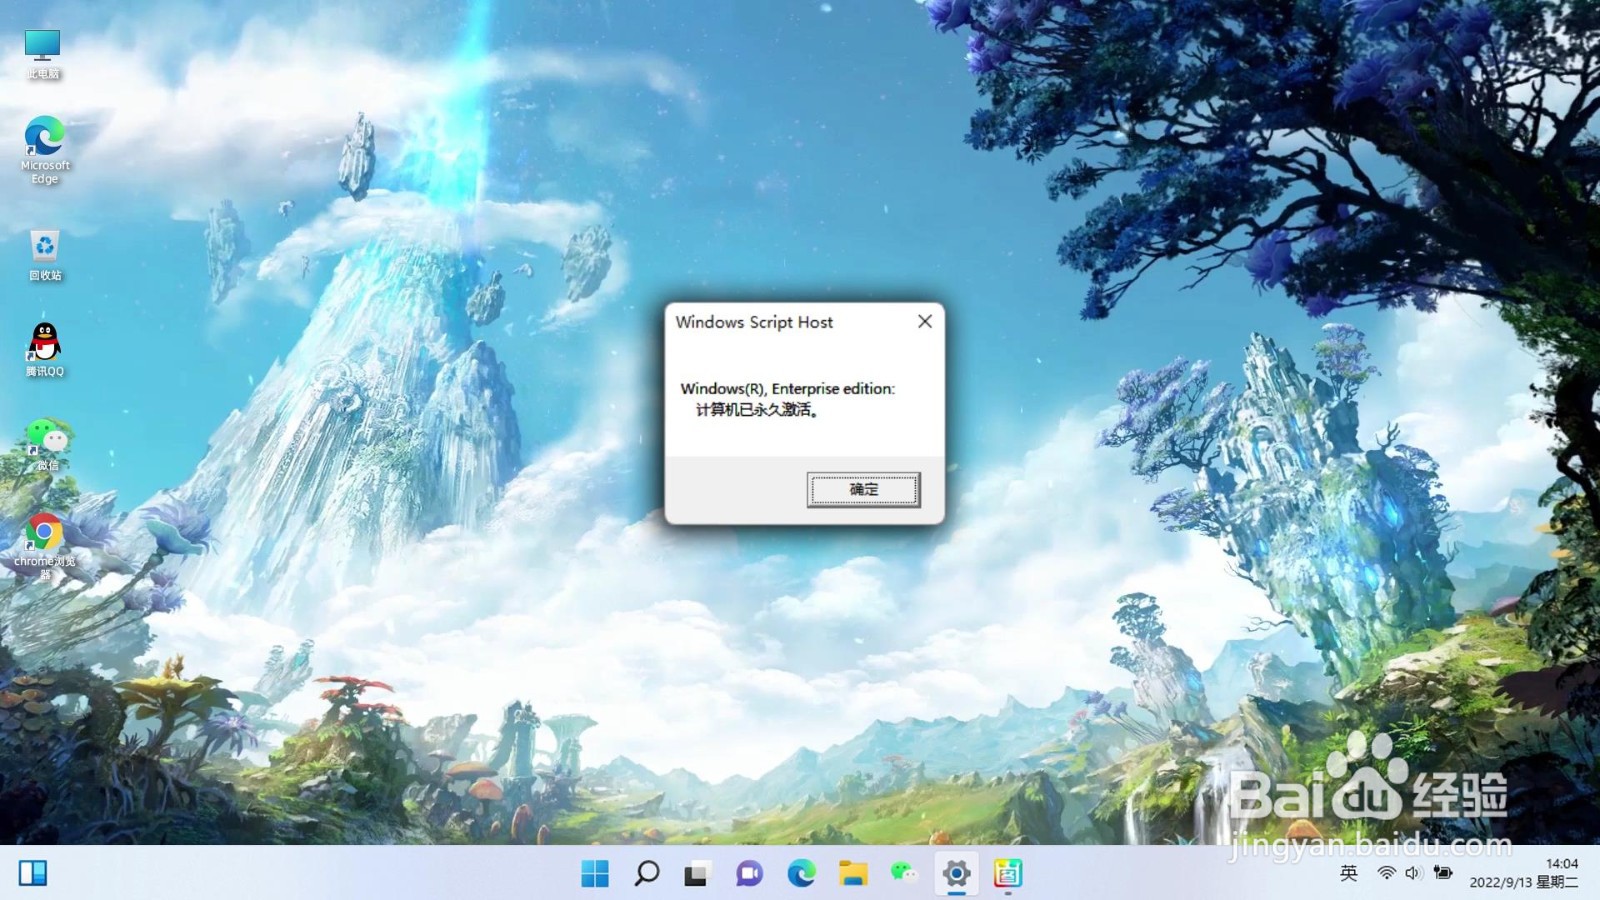The height and width of the screenshot is (900, 1600).
Task: Select the WeChat desktop icon
Action: pos(47,445)
